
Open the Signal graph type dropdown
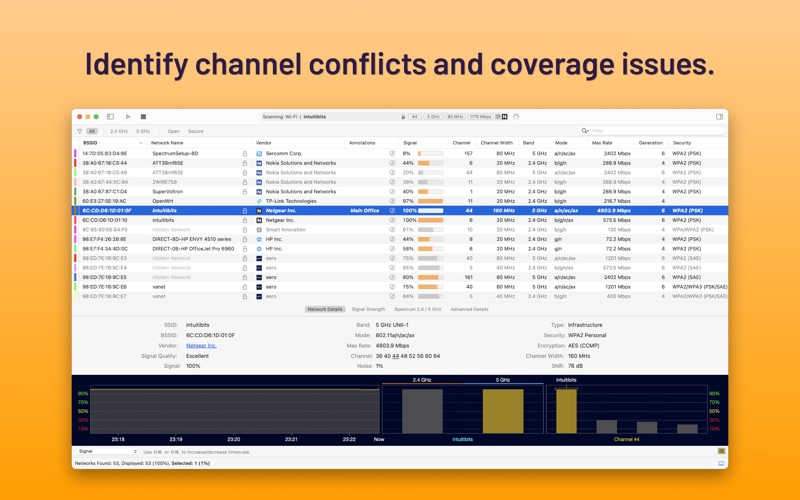(107, 452)
